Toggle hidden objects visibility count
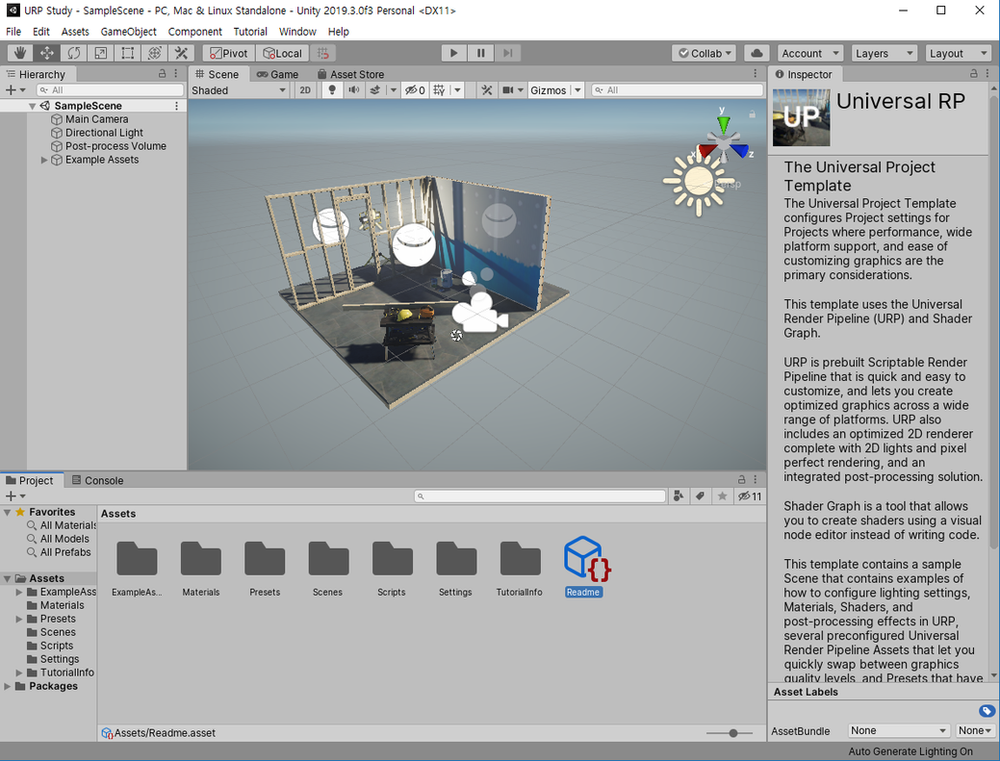Viewport: 1000px width, 761px height. [x=415, y=90]
